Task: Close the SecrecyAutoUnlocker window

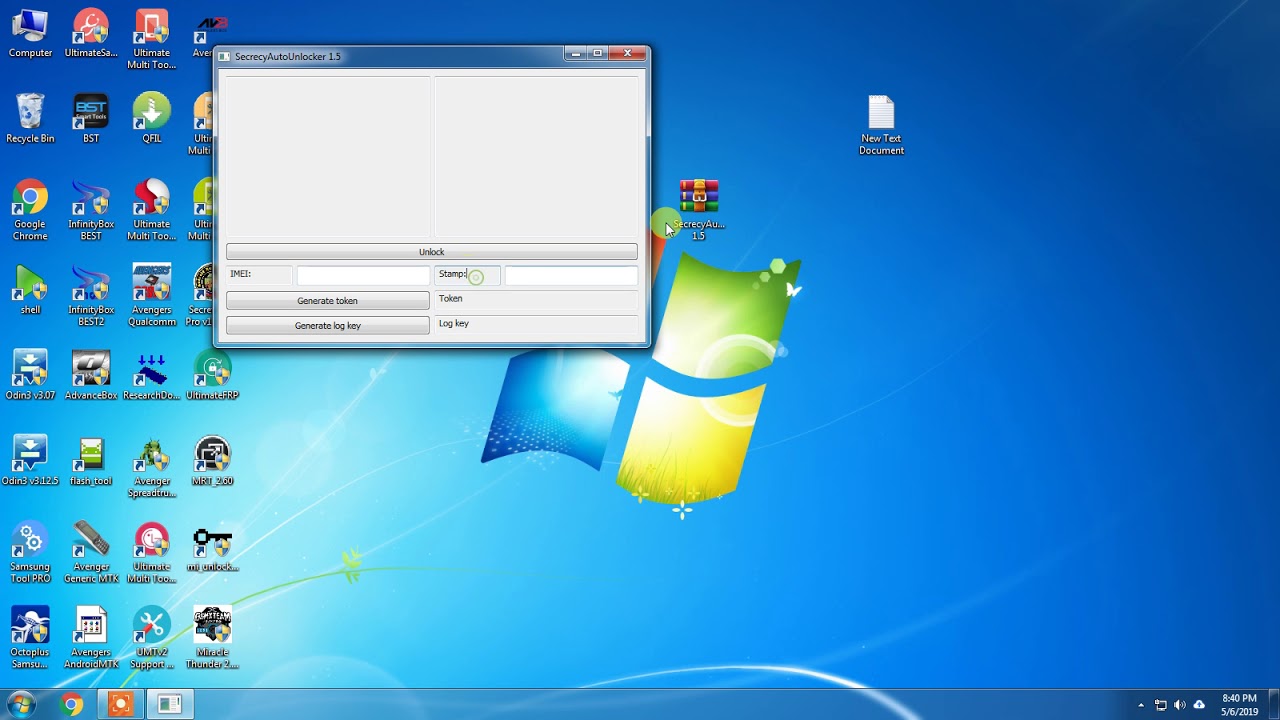Action: coord(628,54)
